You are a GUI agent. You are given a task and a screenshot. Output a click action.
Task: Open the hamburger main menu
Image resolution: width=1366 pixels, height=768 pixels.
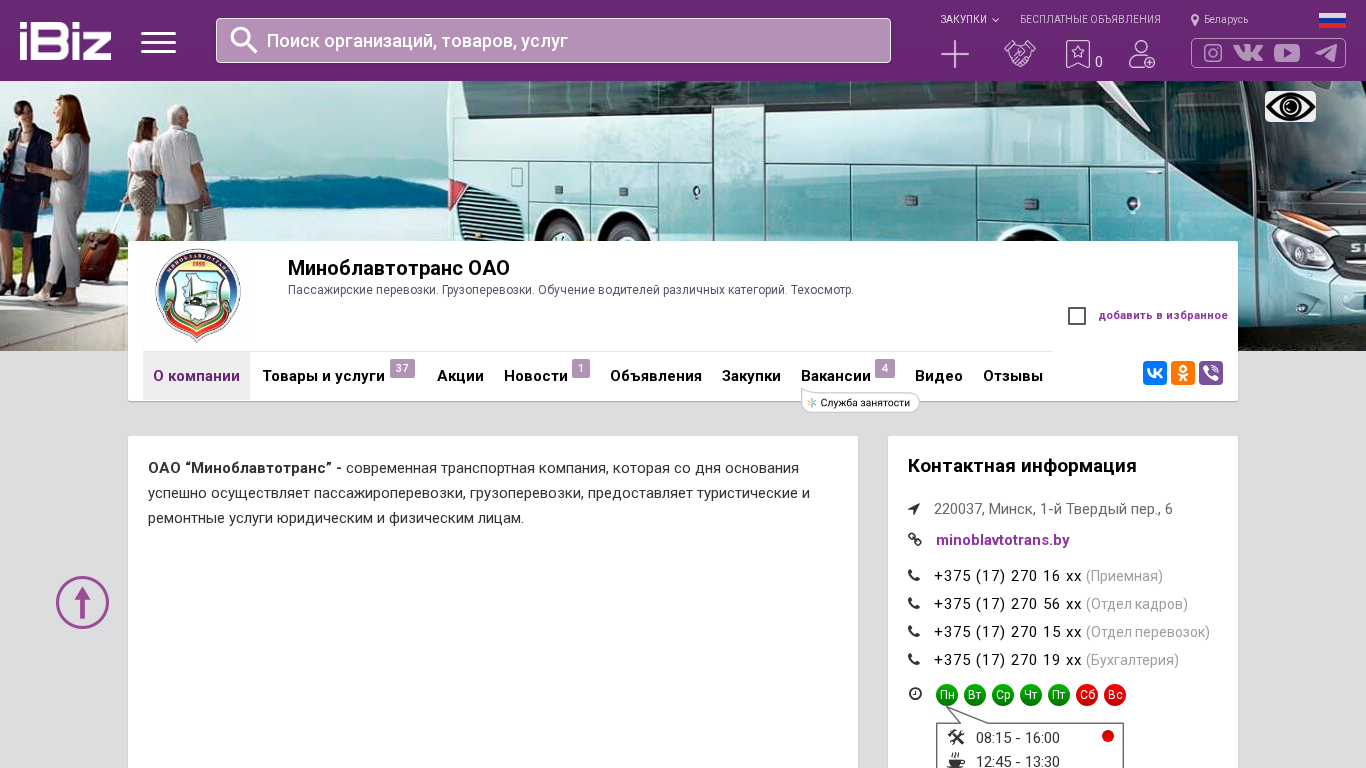pos(158,42)
